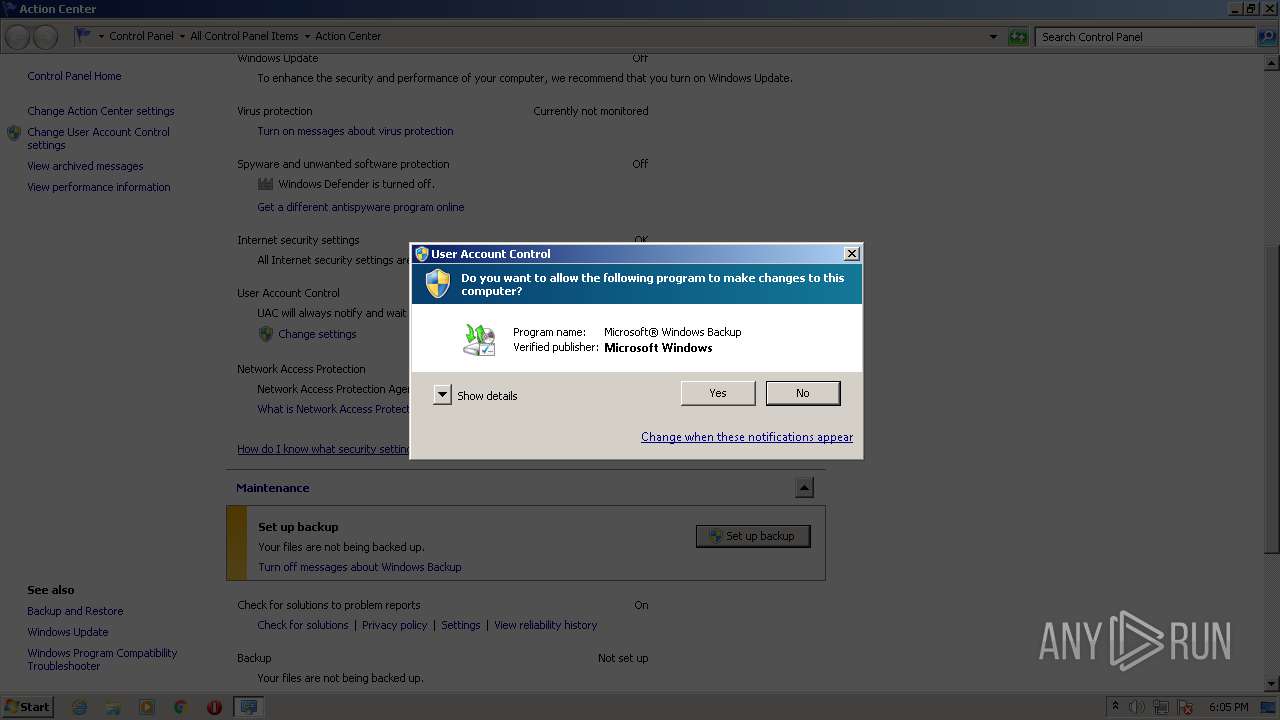Open 'Change when these notifications appear' link
1280x720 pixels.
pyautogui.click(x=747, y=437)
